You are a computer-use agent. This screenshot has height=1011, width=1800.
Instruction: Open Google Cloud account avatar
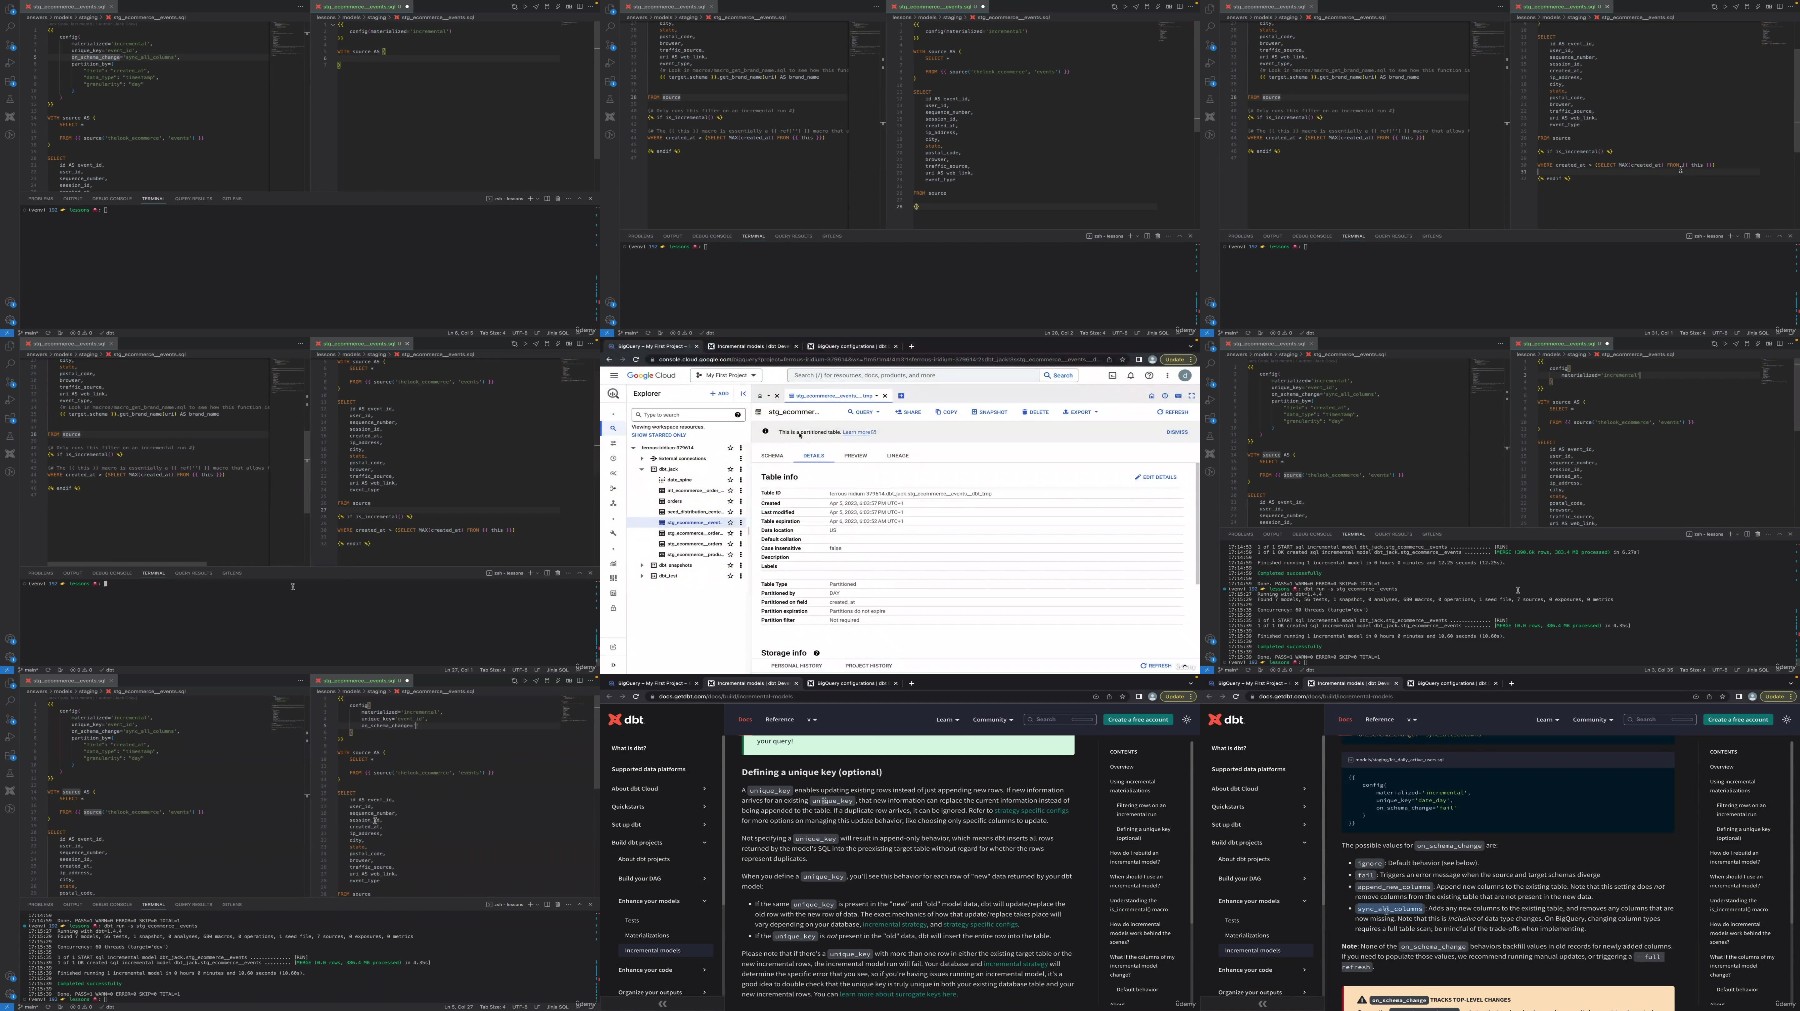tap(1185, 375)
